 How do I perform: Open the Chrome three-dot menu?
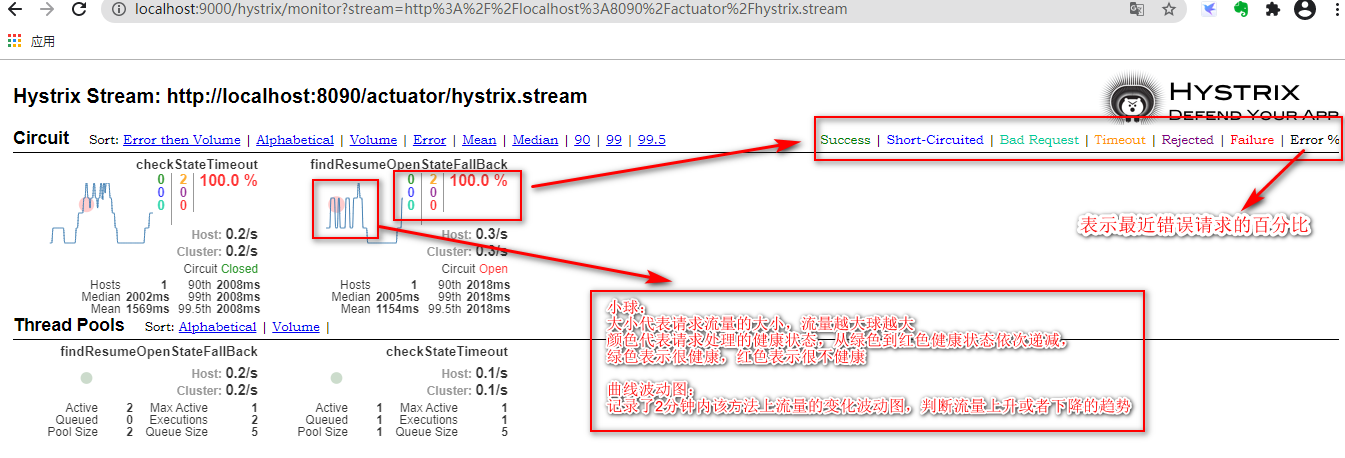click(x=1336, y=9)
